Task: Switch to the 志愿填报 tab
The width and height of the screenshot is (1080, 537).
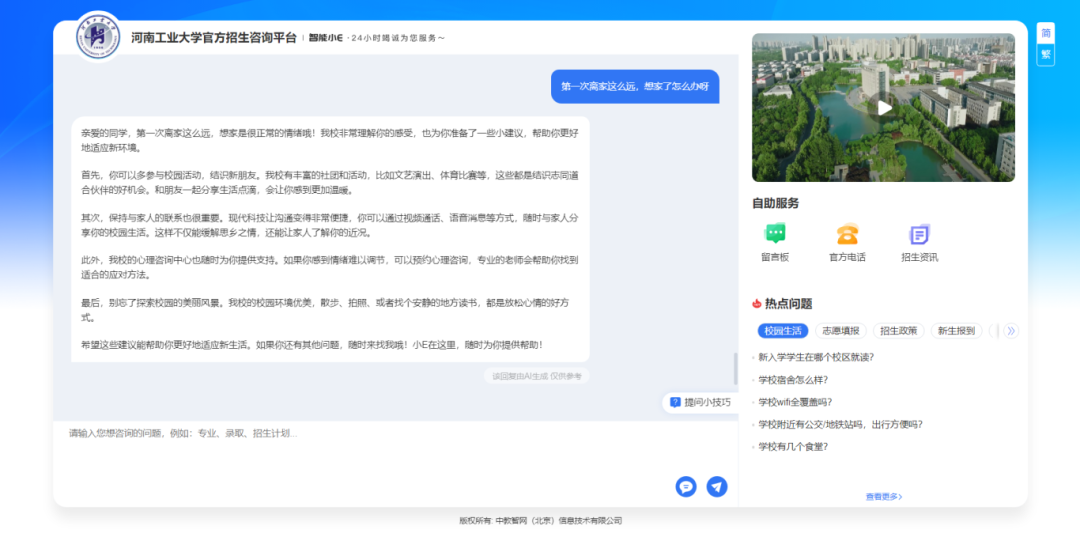Action: point(840,331)
